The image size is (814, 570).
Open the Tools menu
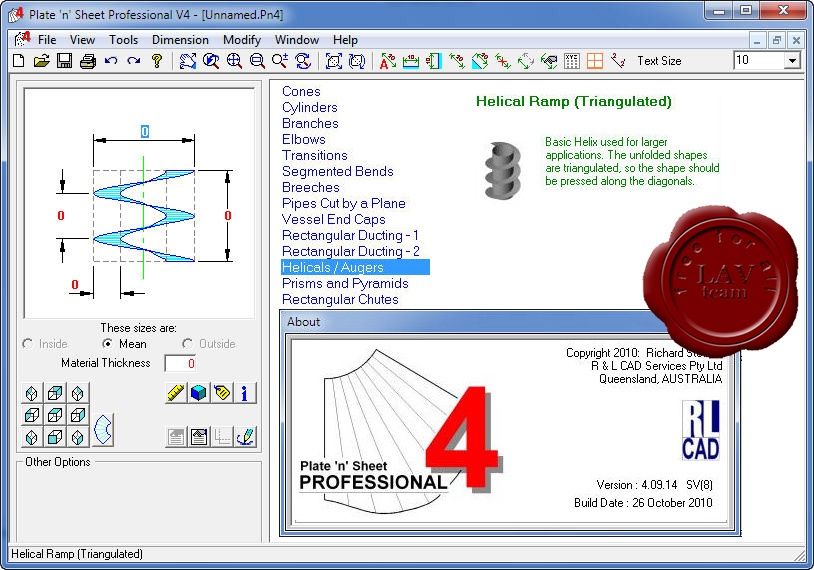pos(123,40)
